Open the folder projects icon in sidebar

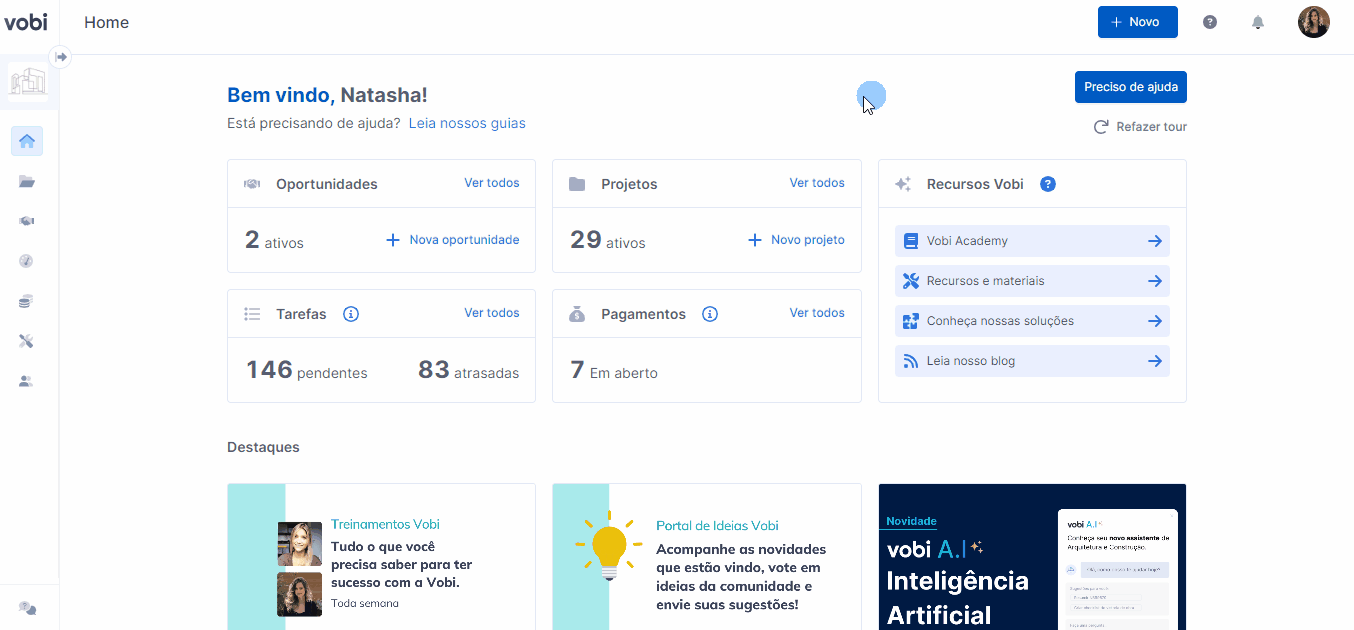click(x=27, y=182)
